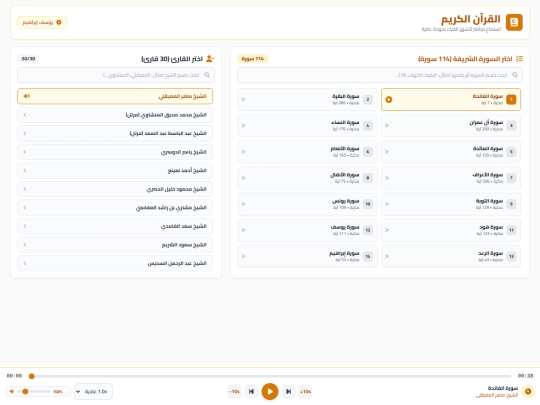Image resolution: width=540 pixels, height=405 pixels.
Task: Click the Quran app logo icon
Action: 514,22
